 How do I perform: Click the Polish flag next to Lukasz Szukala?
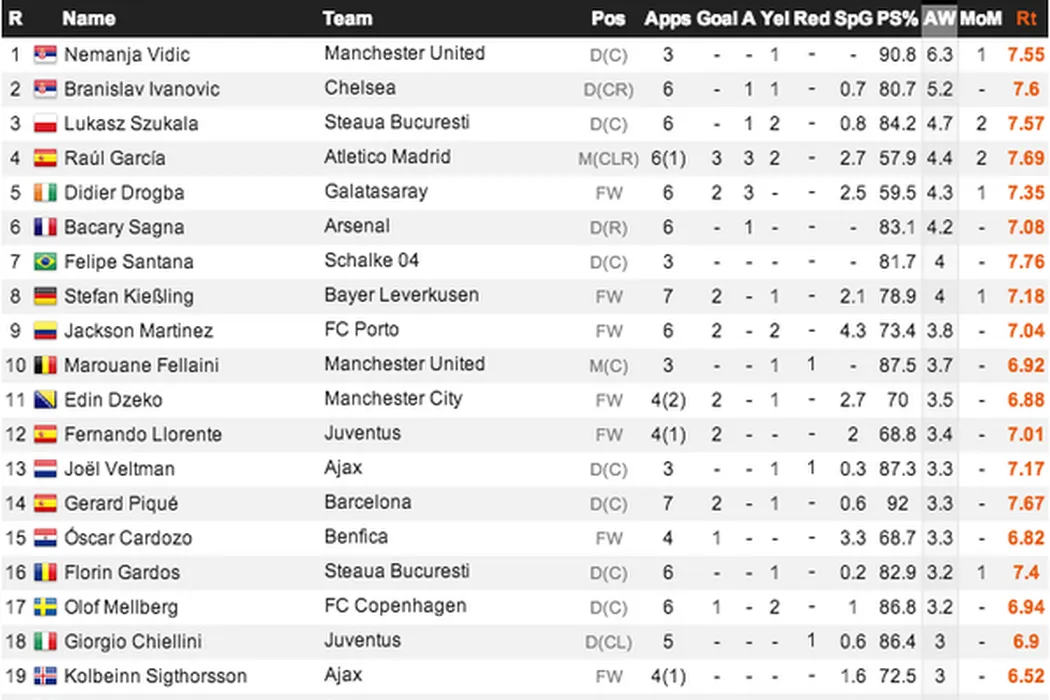45,124
